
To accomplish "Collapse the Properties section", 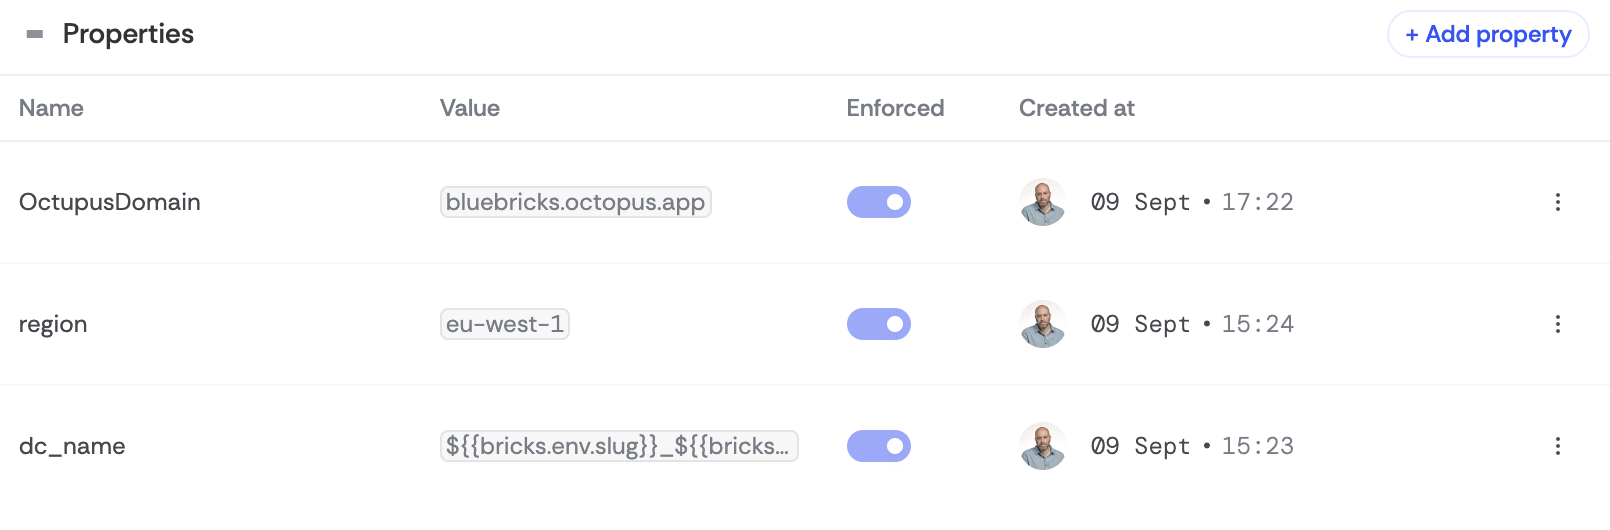I will pos(35,34).
